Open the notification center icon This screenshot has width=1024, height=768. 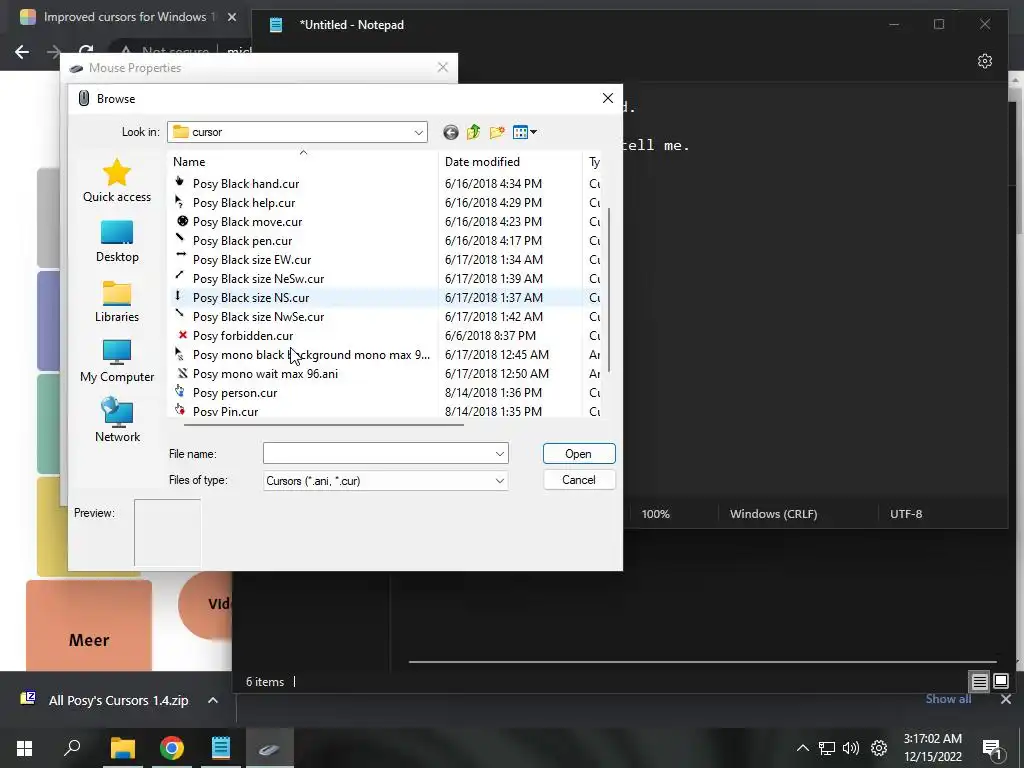[991, 748]
